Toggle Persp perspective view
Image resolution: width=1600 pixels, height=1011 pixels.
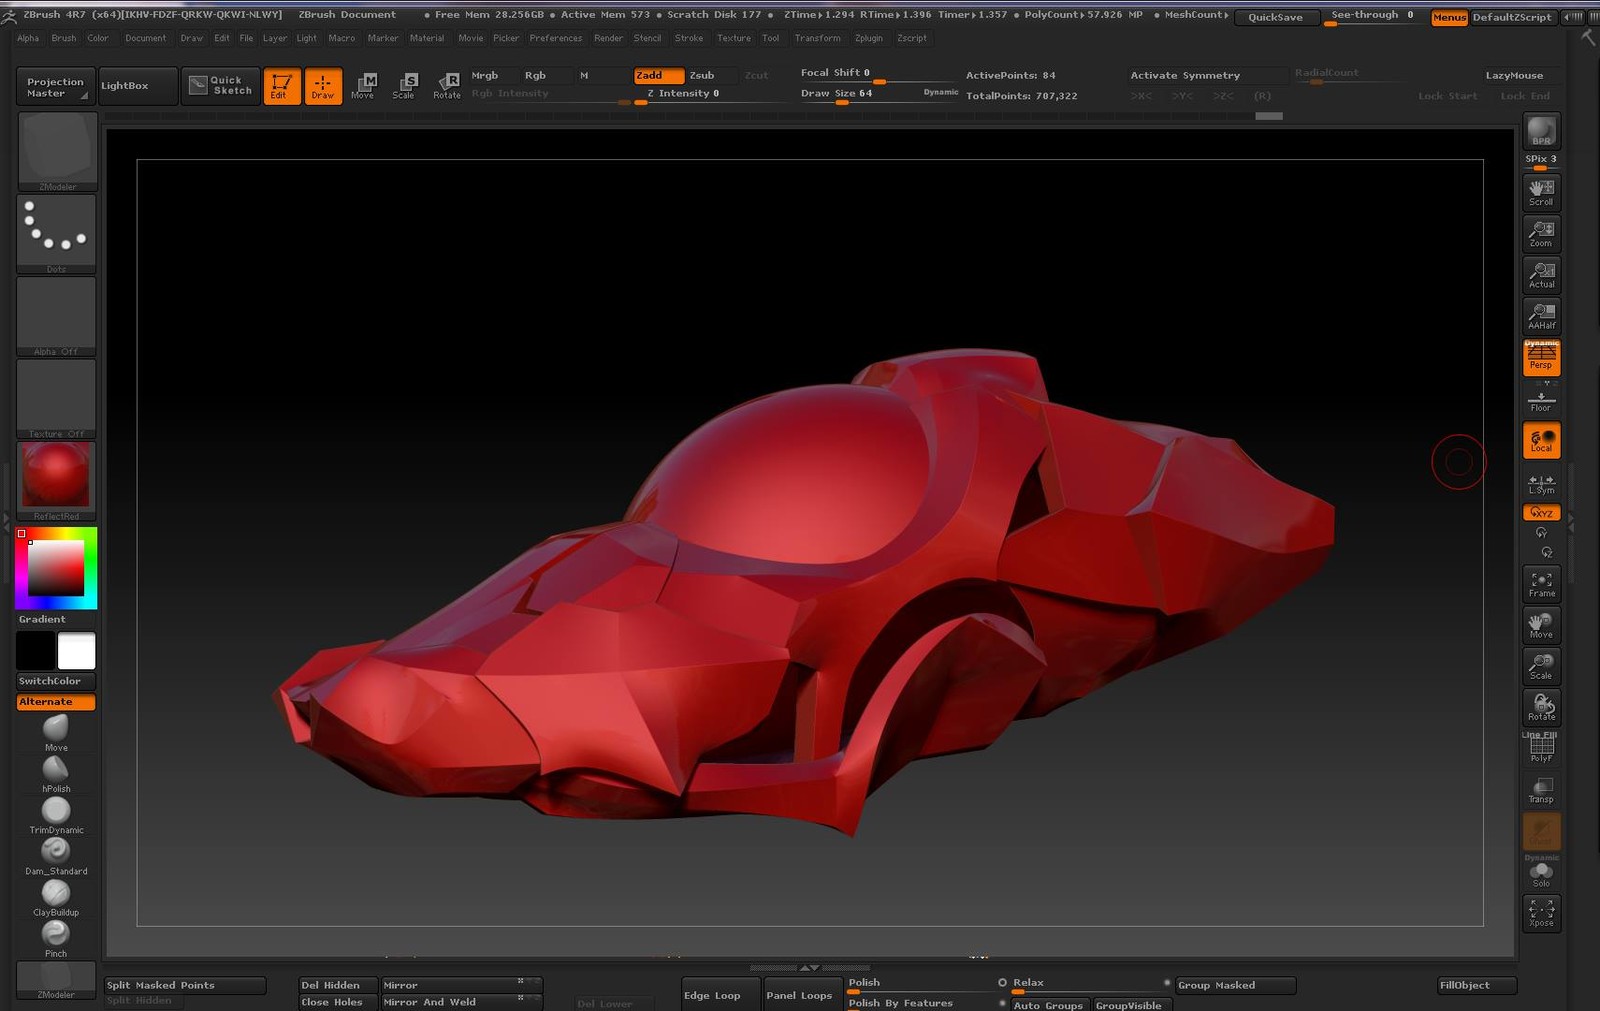point(1541,357)
